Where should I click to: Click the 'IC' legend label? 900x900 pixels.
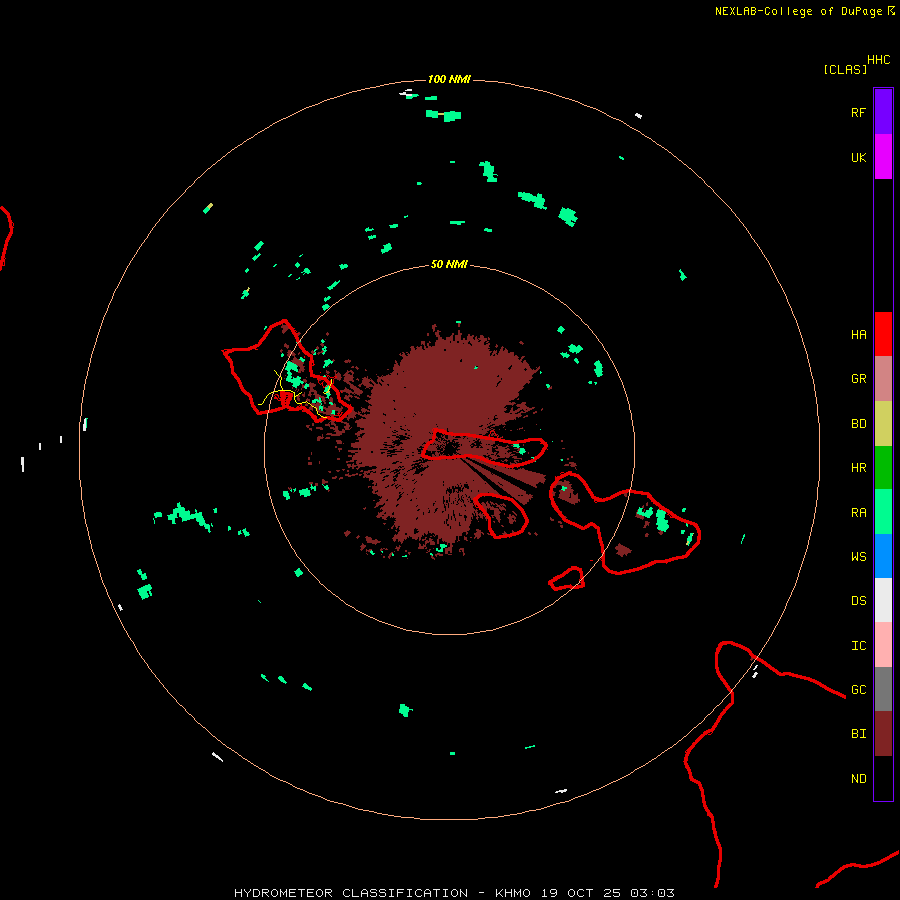pos(858,645)
